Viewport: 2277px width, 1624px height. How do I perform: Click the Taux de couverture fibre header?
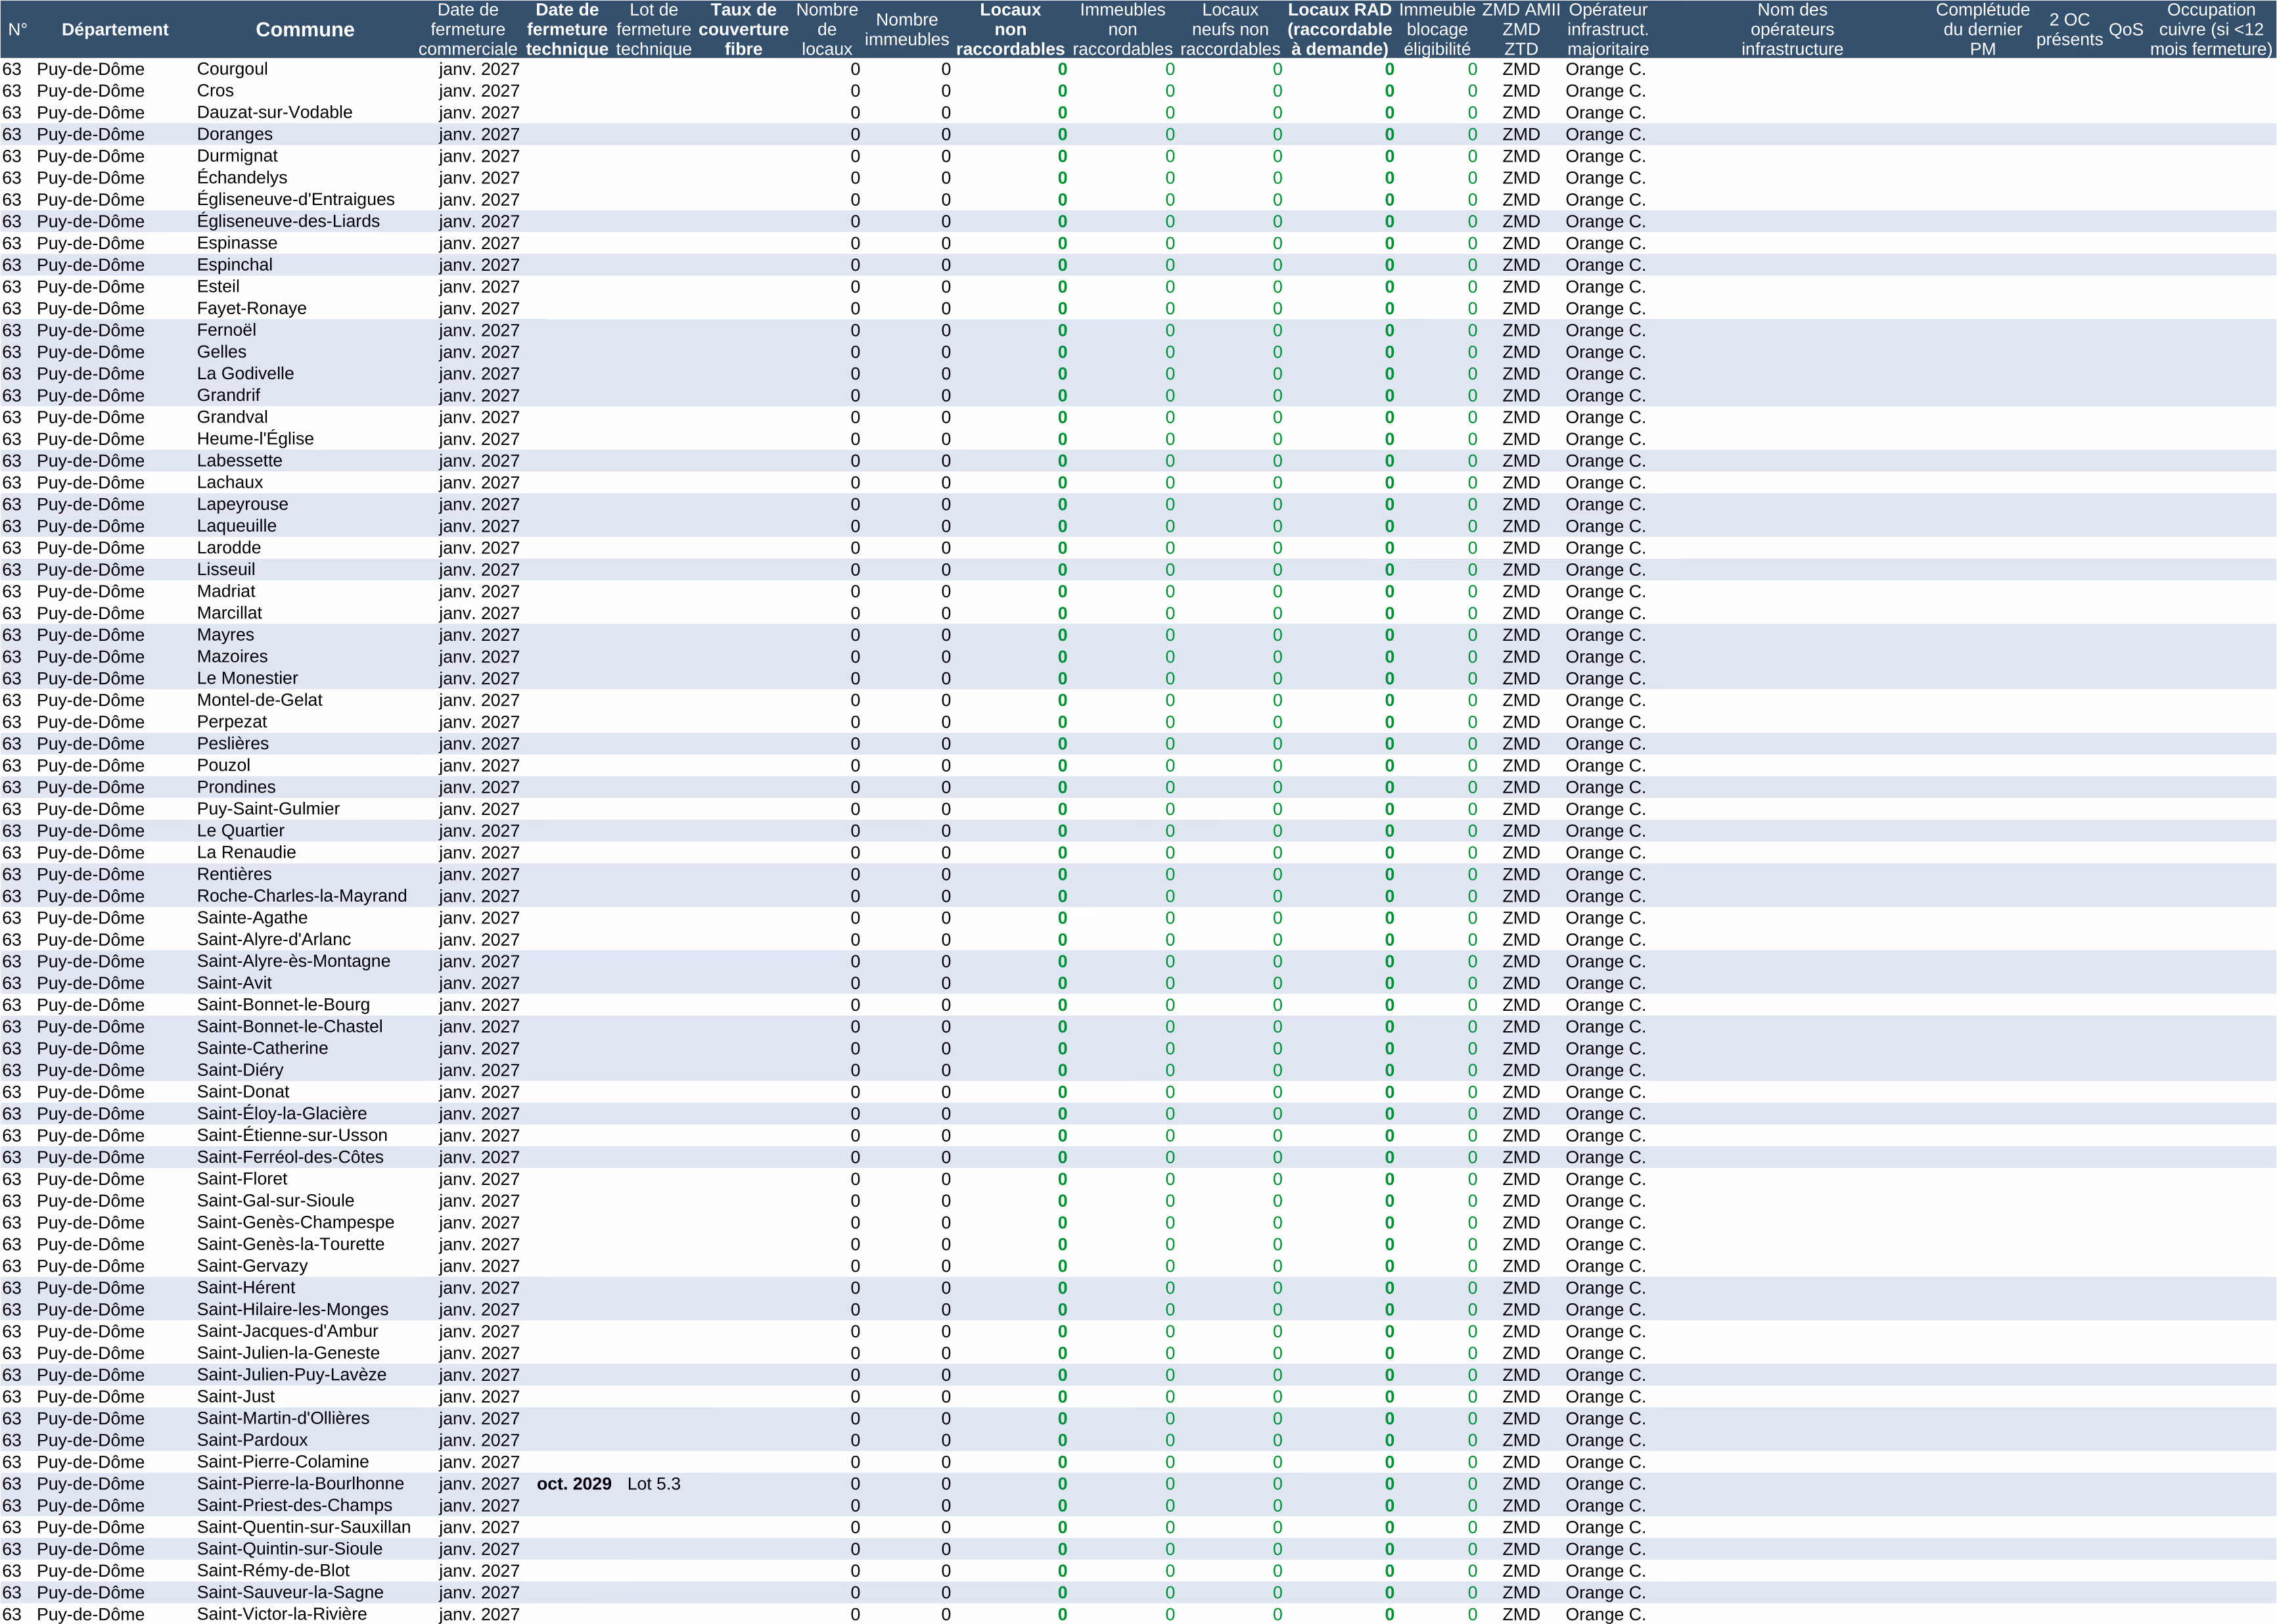click(x=743, y=30)
